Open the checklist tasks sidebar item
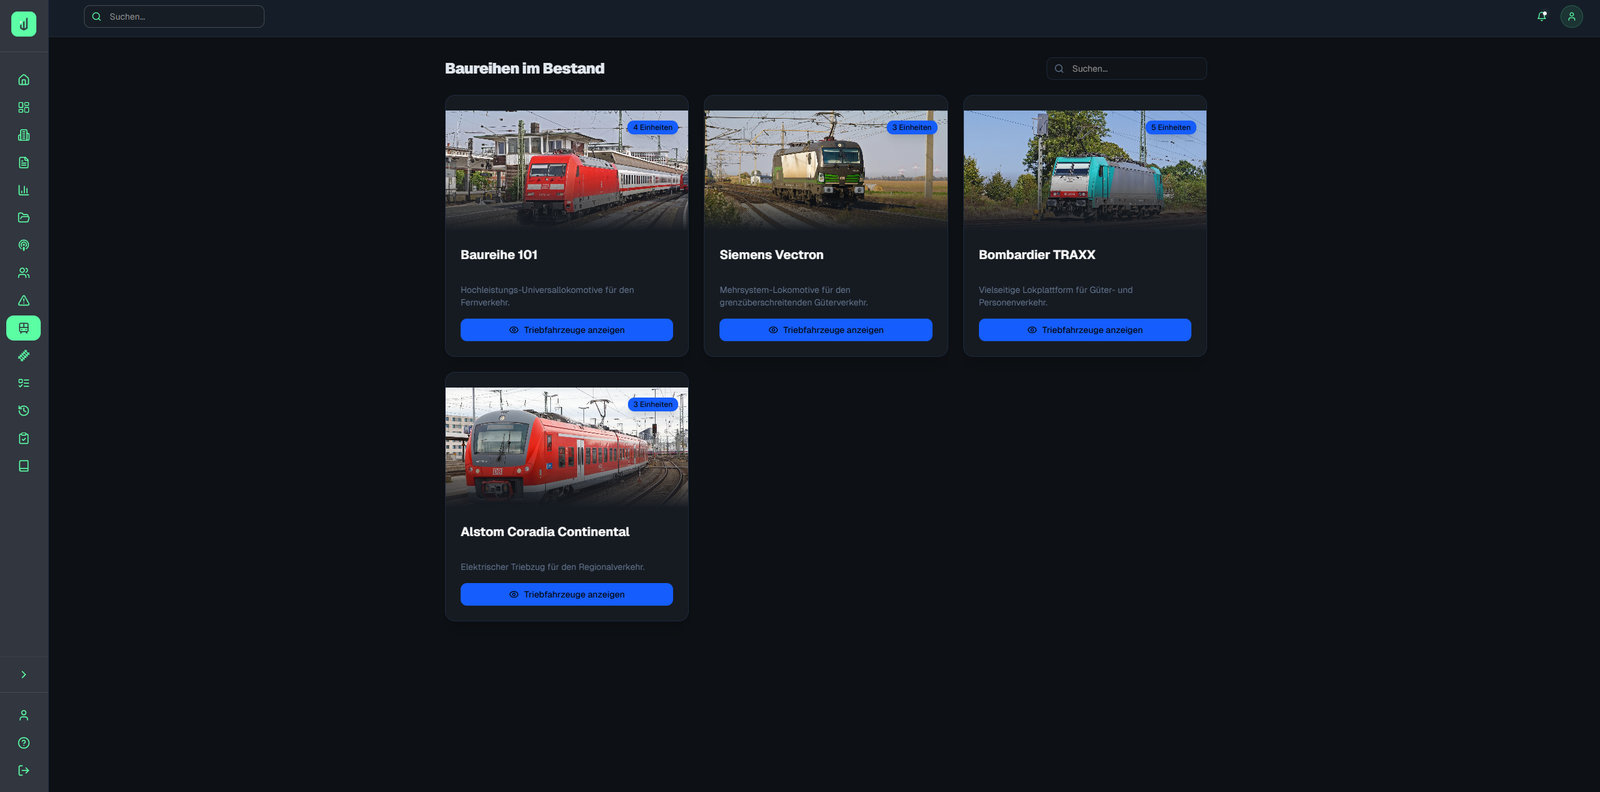Image resolution: width=1600 pixels, height=792 pixels. click(24, 383)
